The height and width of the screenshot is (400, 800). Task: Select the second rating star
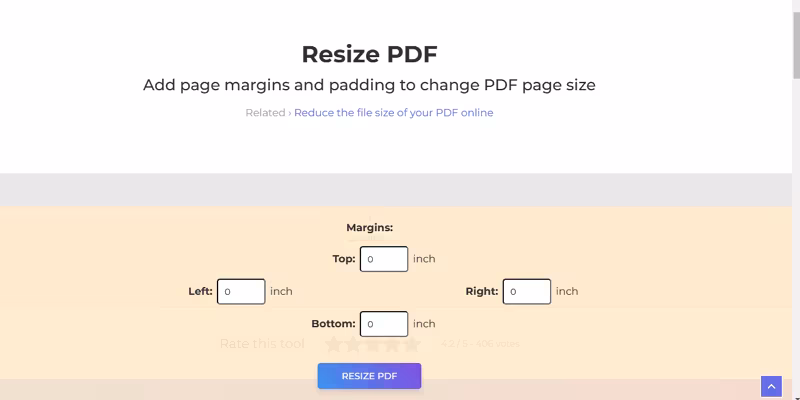(353, 344)
